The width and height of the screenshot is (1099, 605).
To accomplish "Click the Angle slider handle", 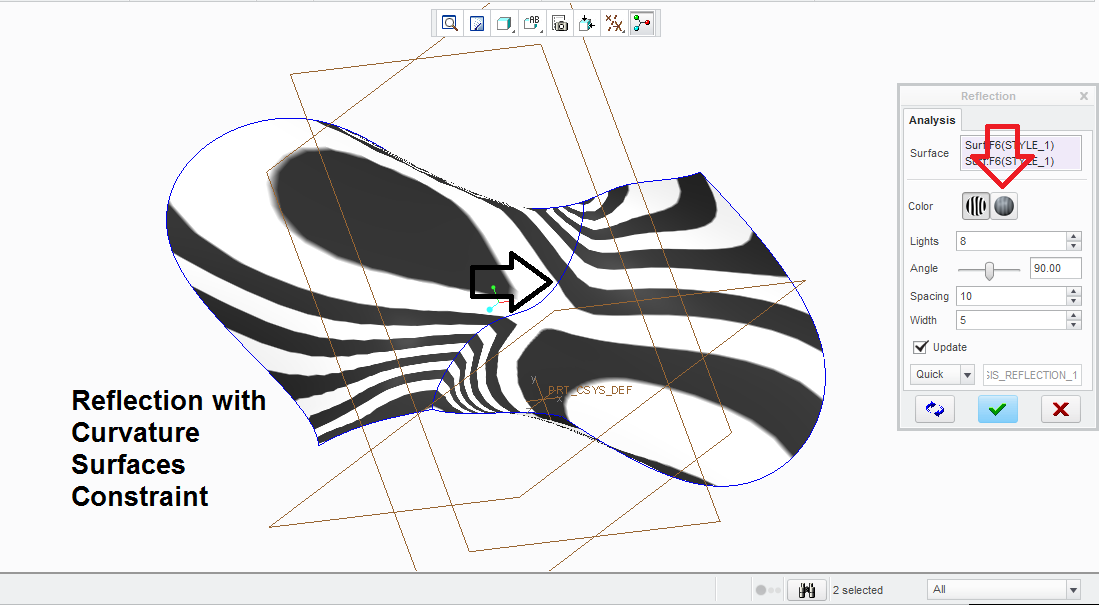I will [x=989, y=270].
